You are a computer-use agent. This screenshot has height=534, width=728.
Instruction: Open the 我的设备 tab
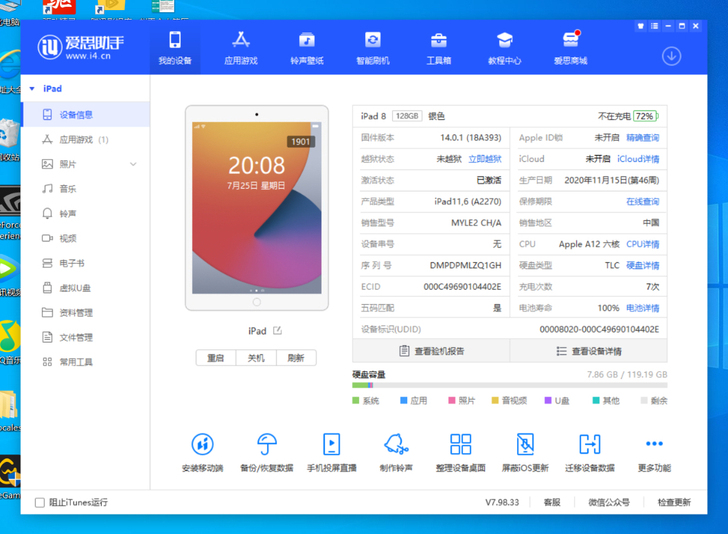(175, 48)
